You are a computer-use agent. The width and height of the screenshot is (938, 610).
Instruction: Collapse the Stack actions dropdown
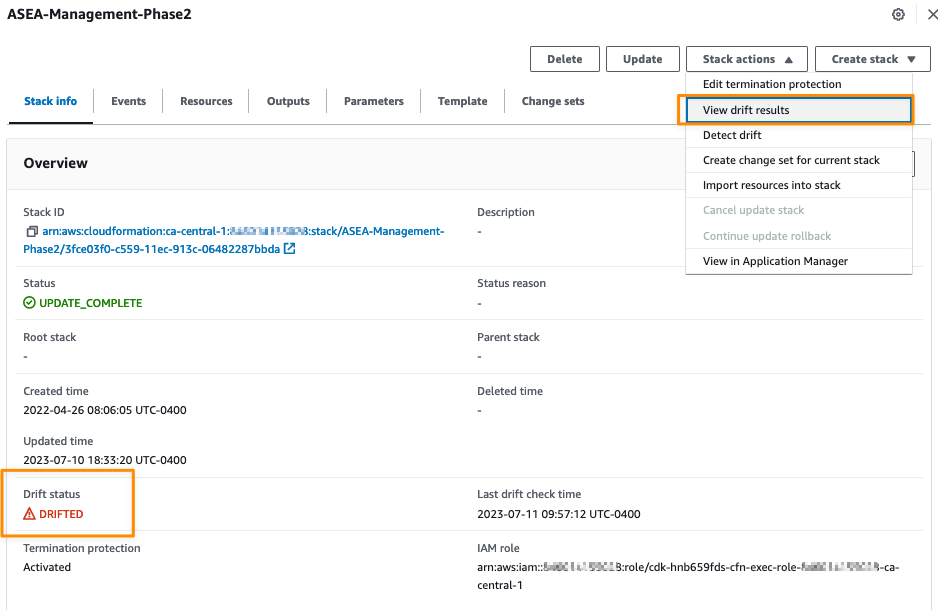(746, 59)
